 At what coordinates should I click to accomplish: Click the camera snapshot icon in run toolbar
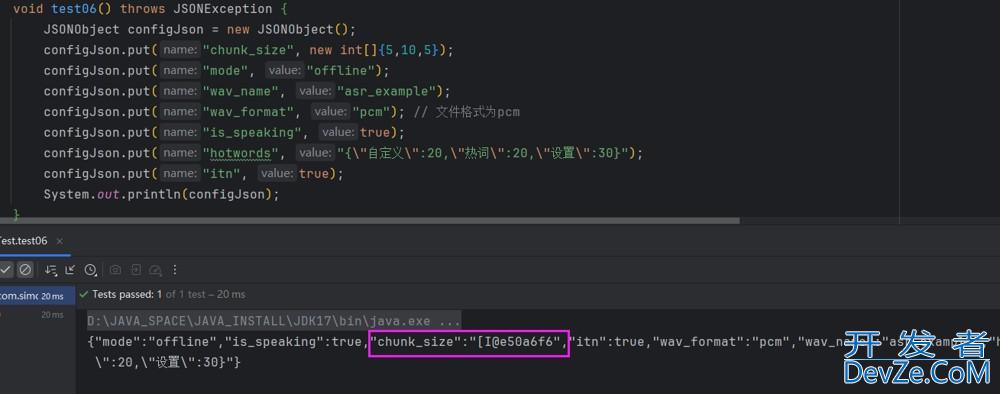(x=115, y=270)
